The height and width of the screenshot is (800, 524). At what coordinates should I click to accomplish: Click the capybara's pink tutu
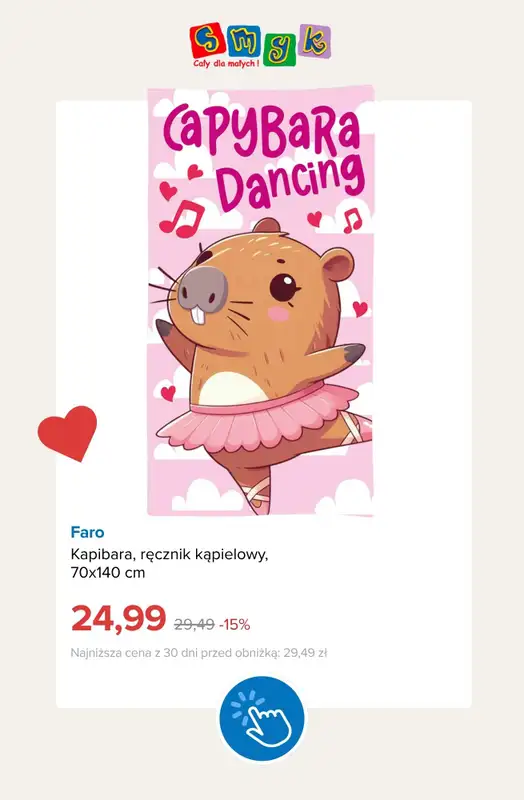259,416
